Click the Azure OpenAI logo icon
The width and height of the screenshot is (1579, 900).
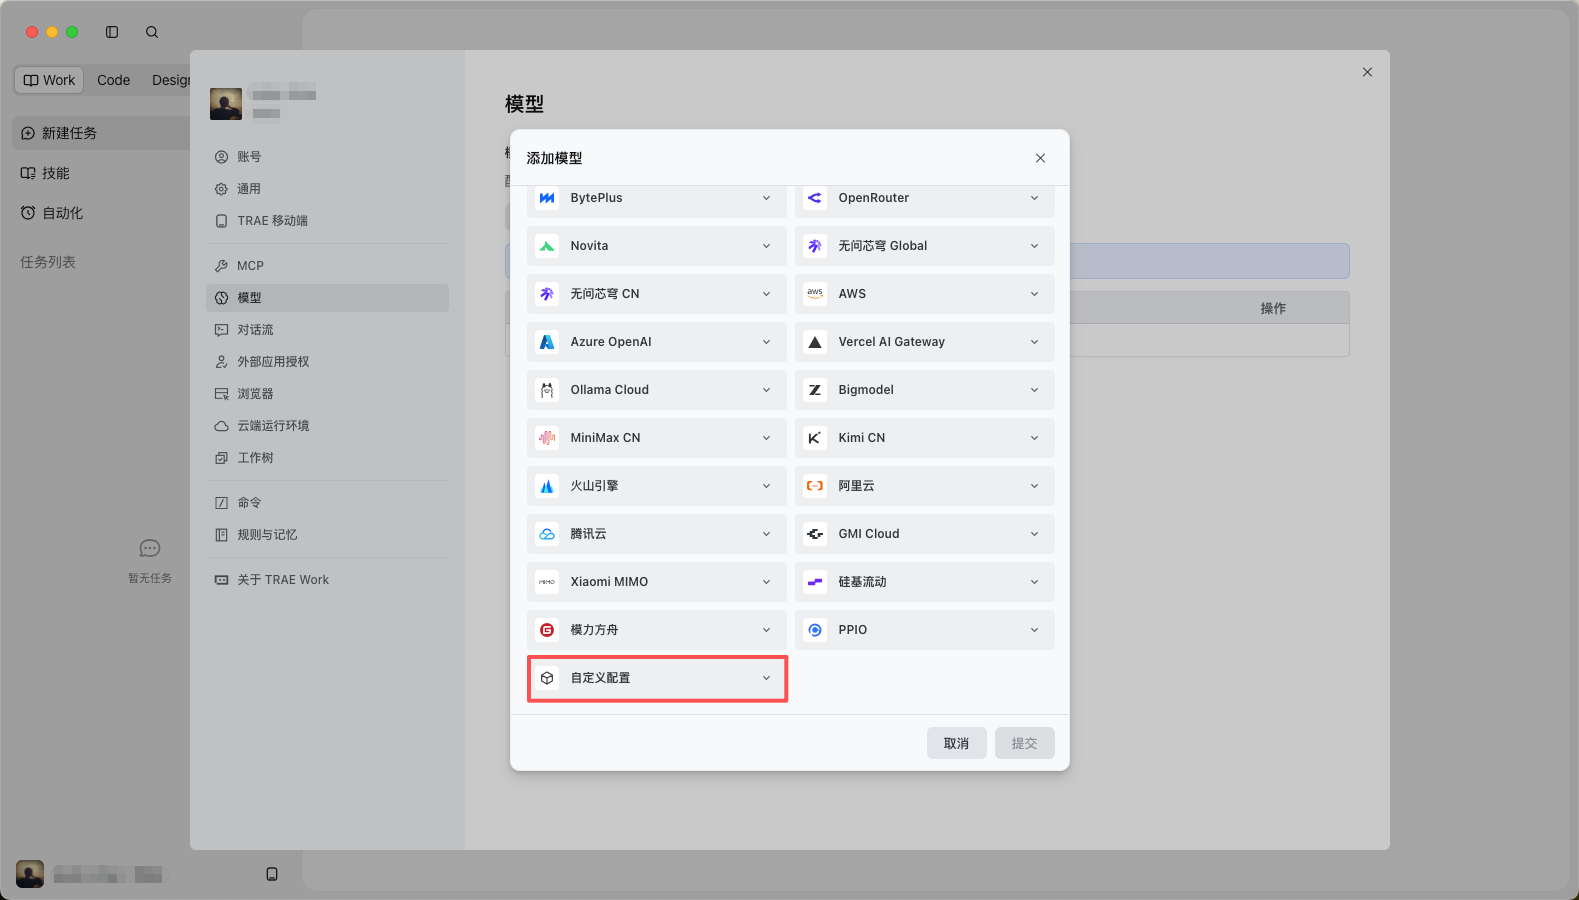click(547, 342)
